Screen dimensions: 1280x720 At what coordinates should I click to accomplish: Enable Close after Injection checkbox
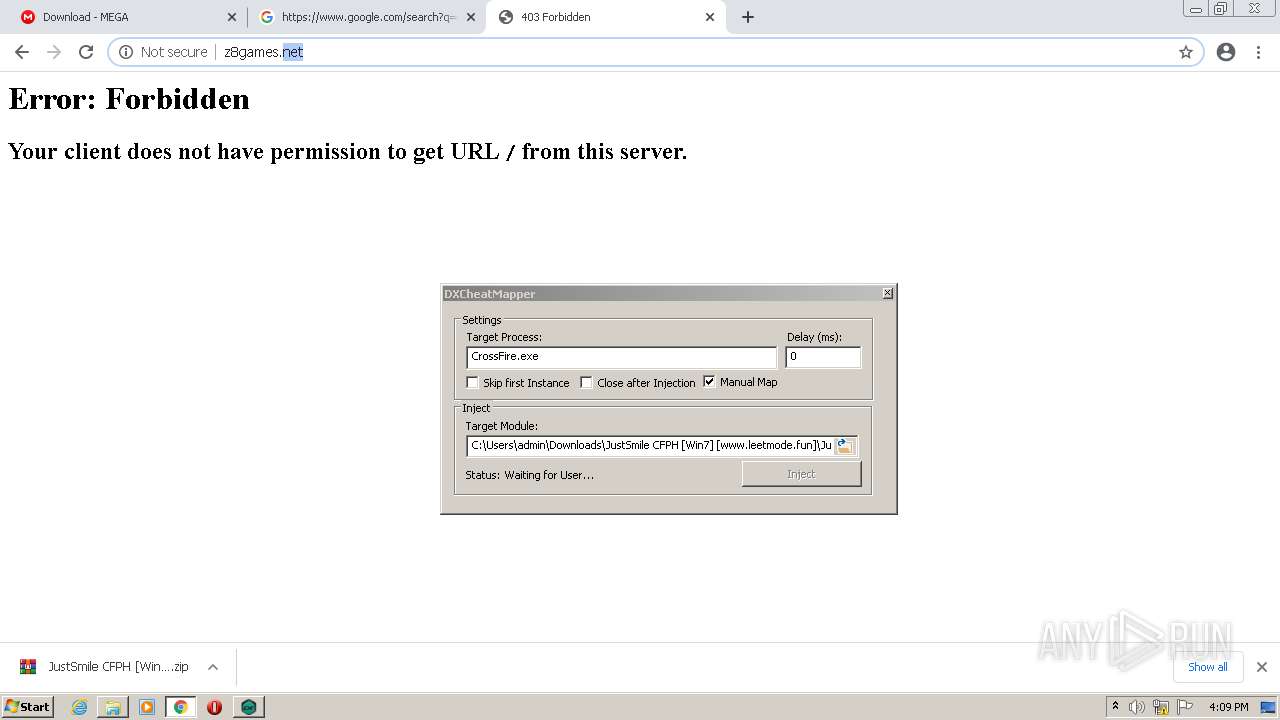(x=587, y=382)
